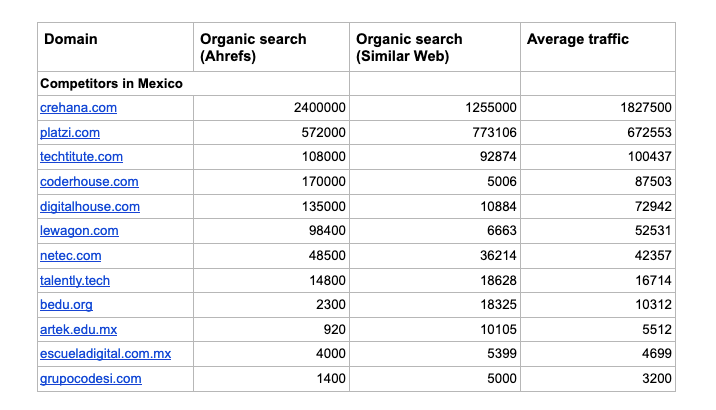716x410 pixels.
Task: Click the netec.com link
Action: [x=70, y=256]
